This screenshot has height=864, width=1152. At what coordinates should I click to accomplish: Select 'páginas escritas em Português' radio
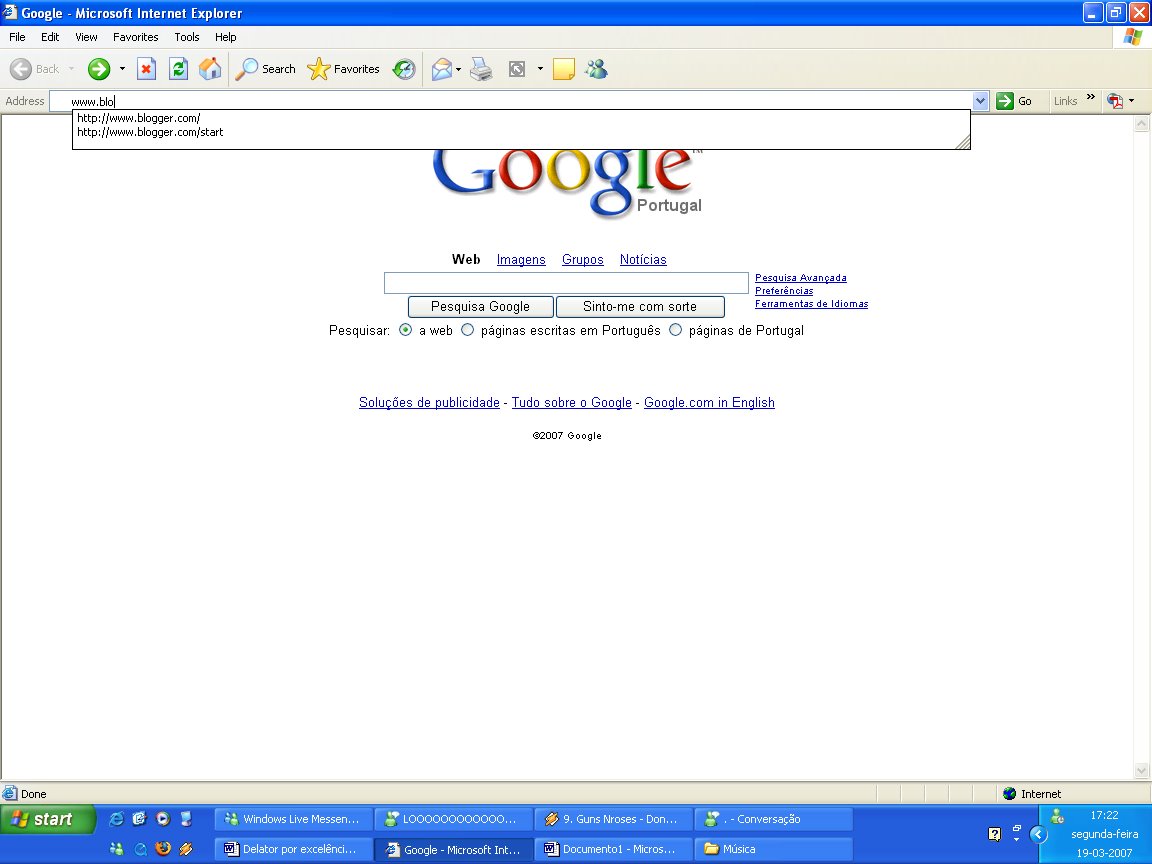tap(467, 330)
